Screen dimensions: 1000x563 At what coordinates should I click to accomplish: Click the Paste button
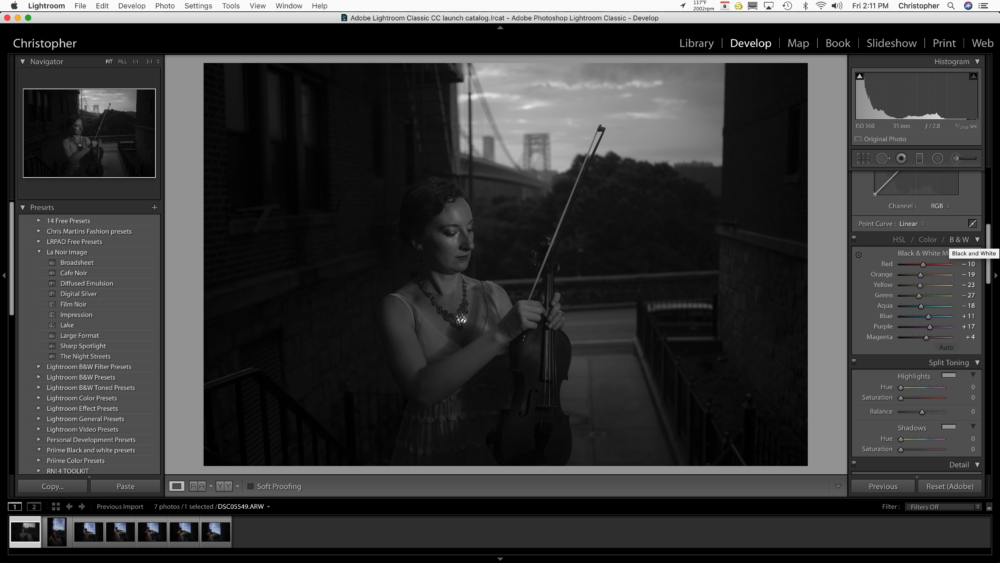126,486
